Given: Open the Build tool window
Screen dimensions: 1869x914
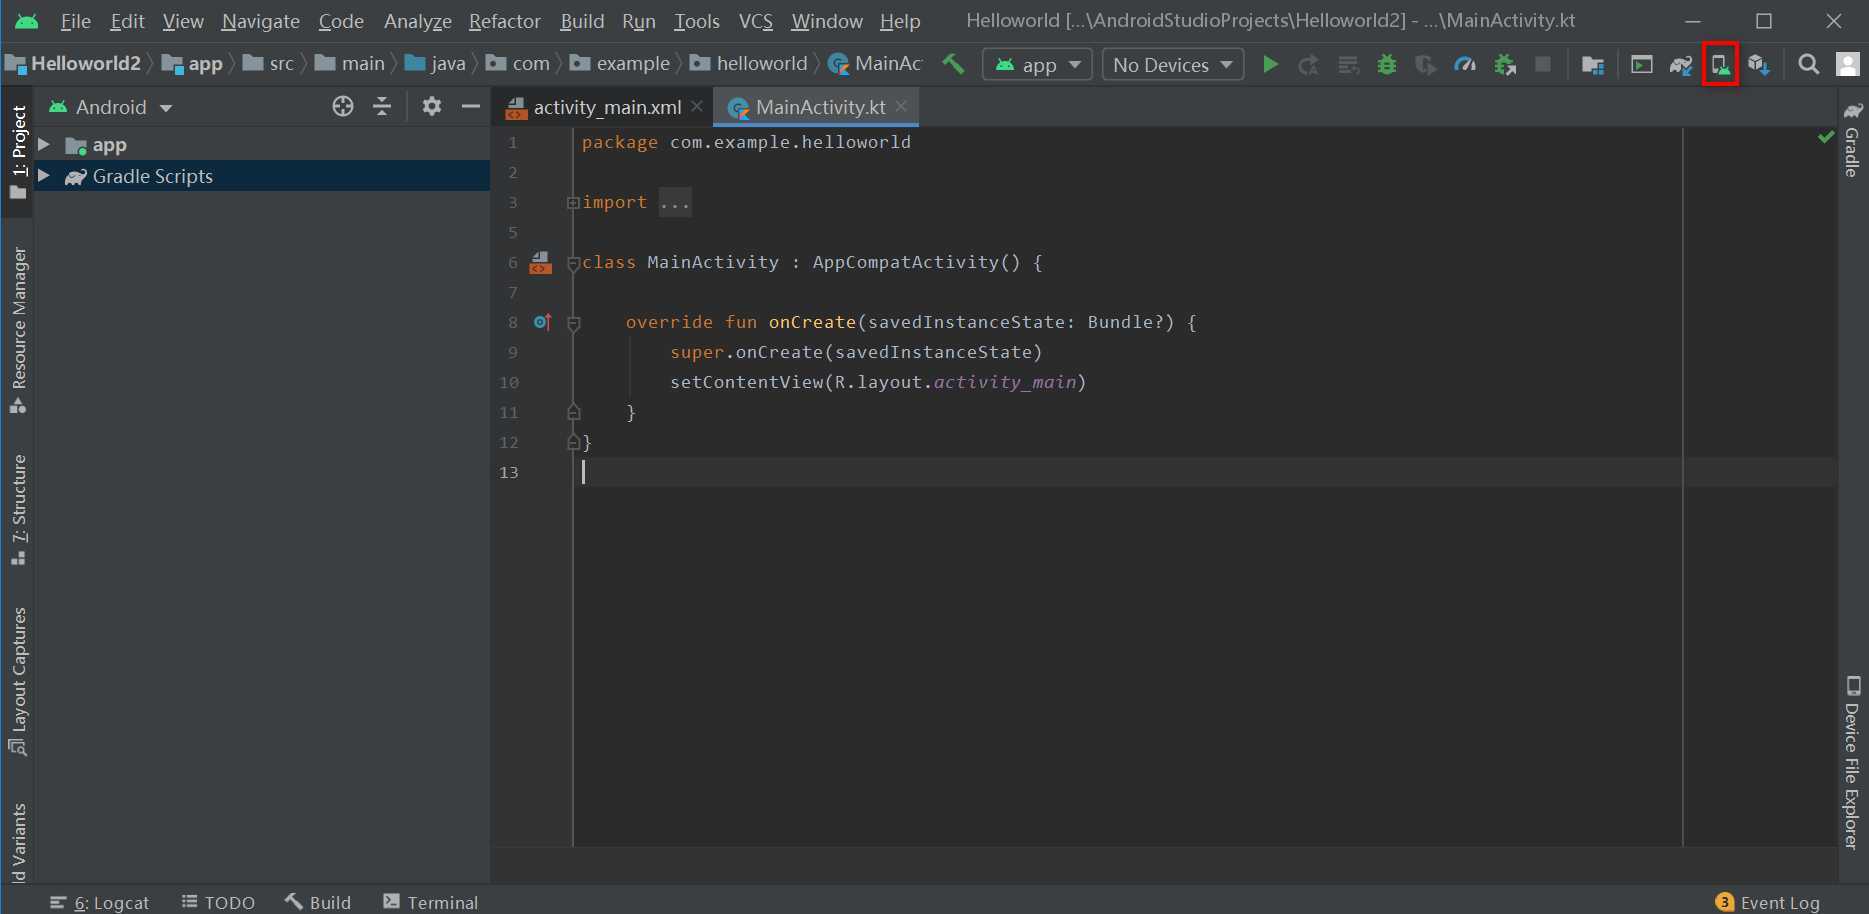Looking at the screenshot, I should click(318, 902).
